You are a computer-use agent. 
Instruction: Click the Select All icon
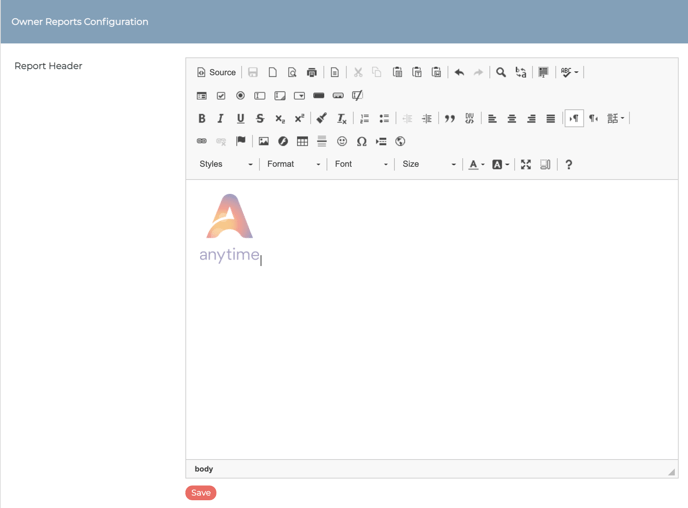[x=544, y=72]
